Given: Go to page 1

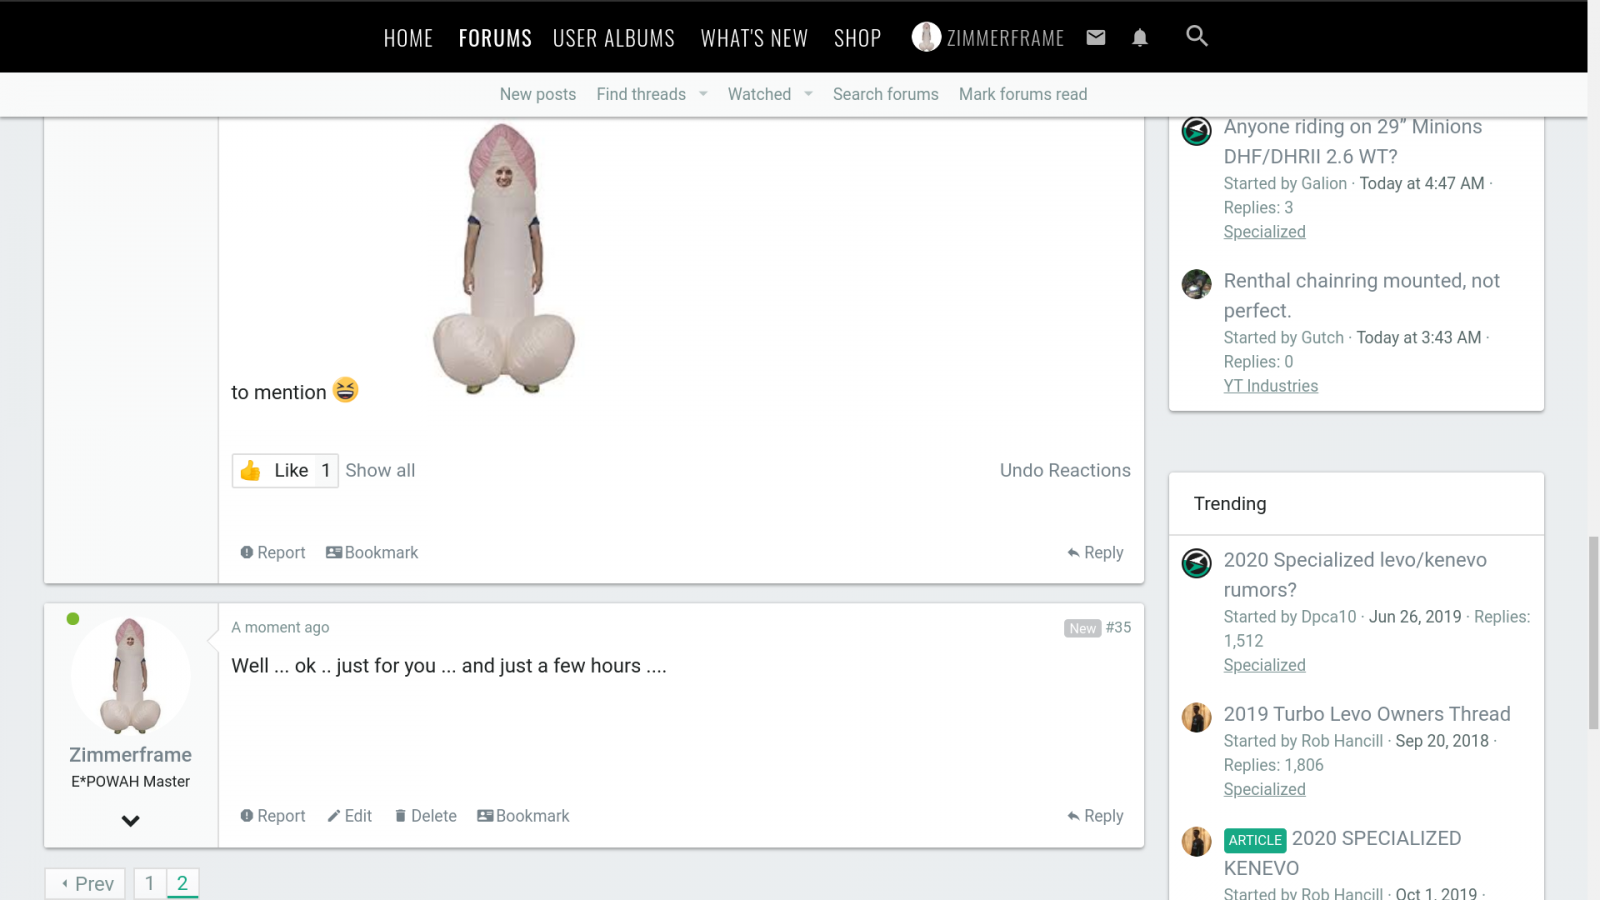Looking at the screenshot, I should coord(149,884).
